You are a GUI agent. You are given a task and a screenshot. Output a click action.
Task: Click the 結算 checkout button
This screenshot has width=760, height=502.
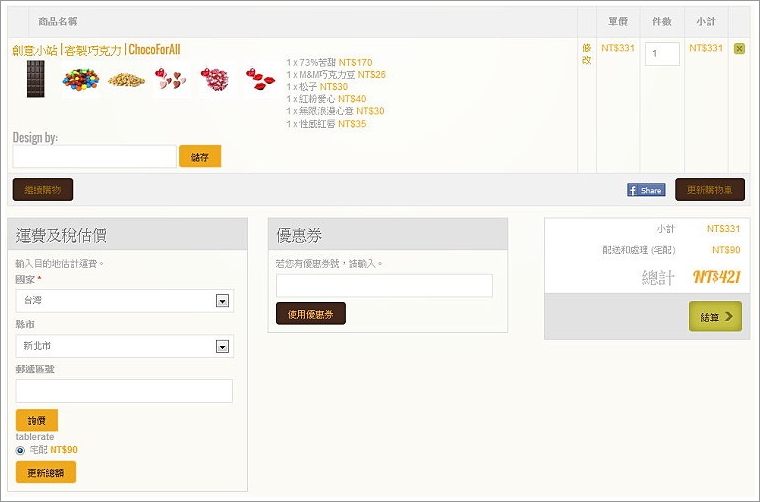715,316
